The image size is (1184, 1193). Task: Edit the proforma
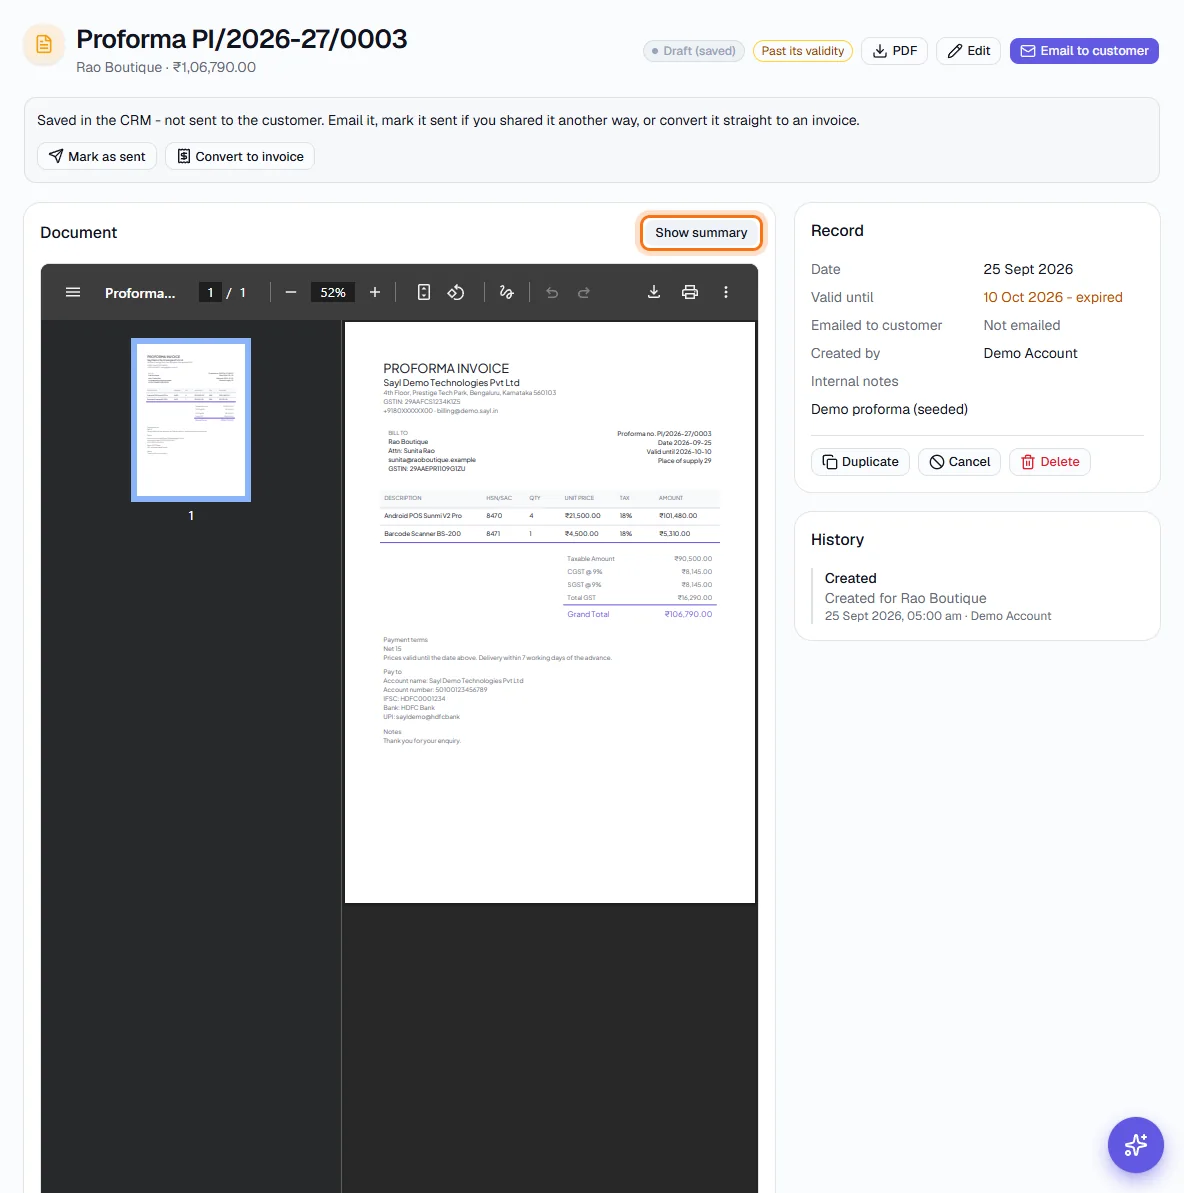click(x=968, y=51)
